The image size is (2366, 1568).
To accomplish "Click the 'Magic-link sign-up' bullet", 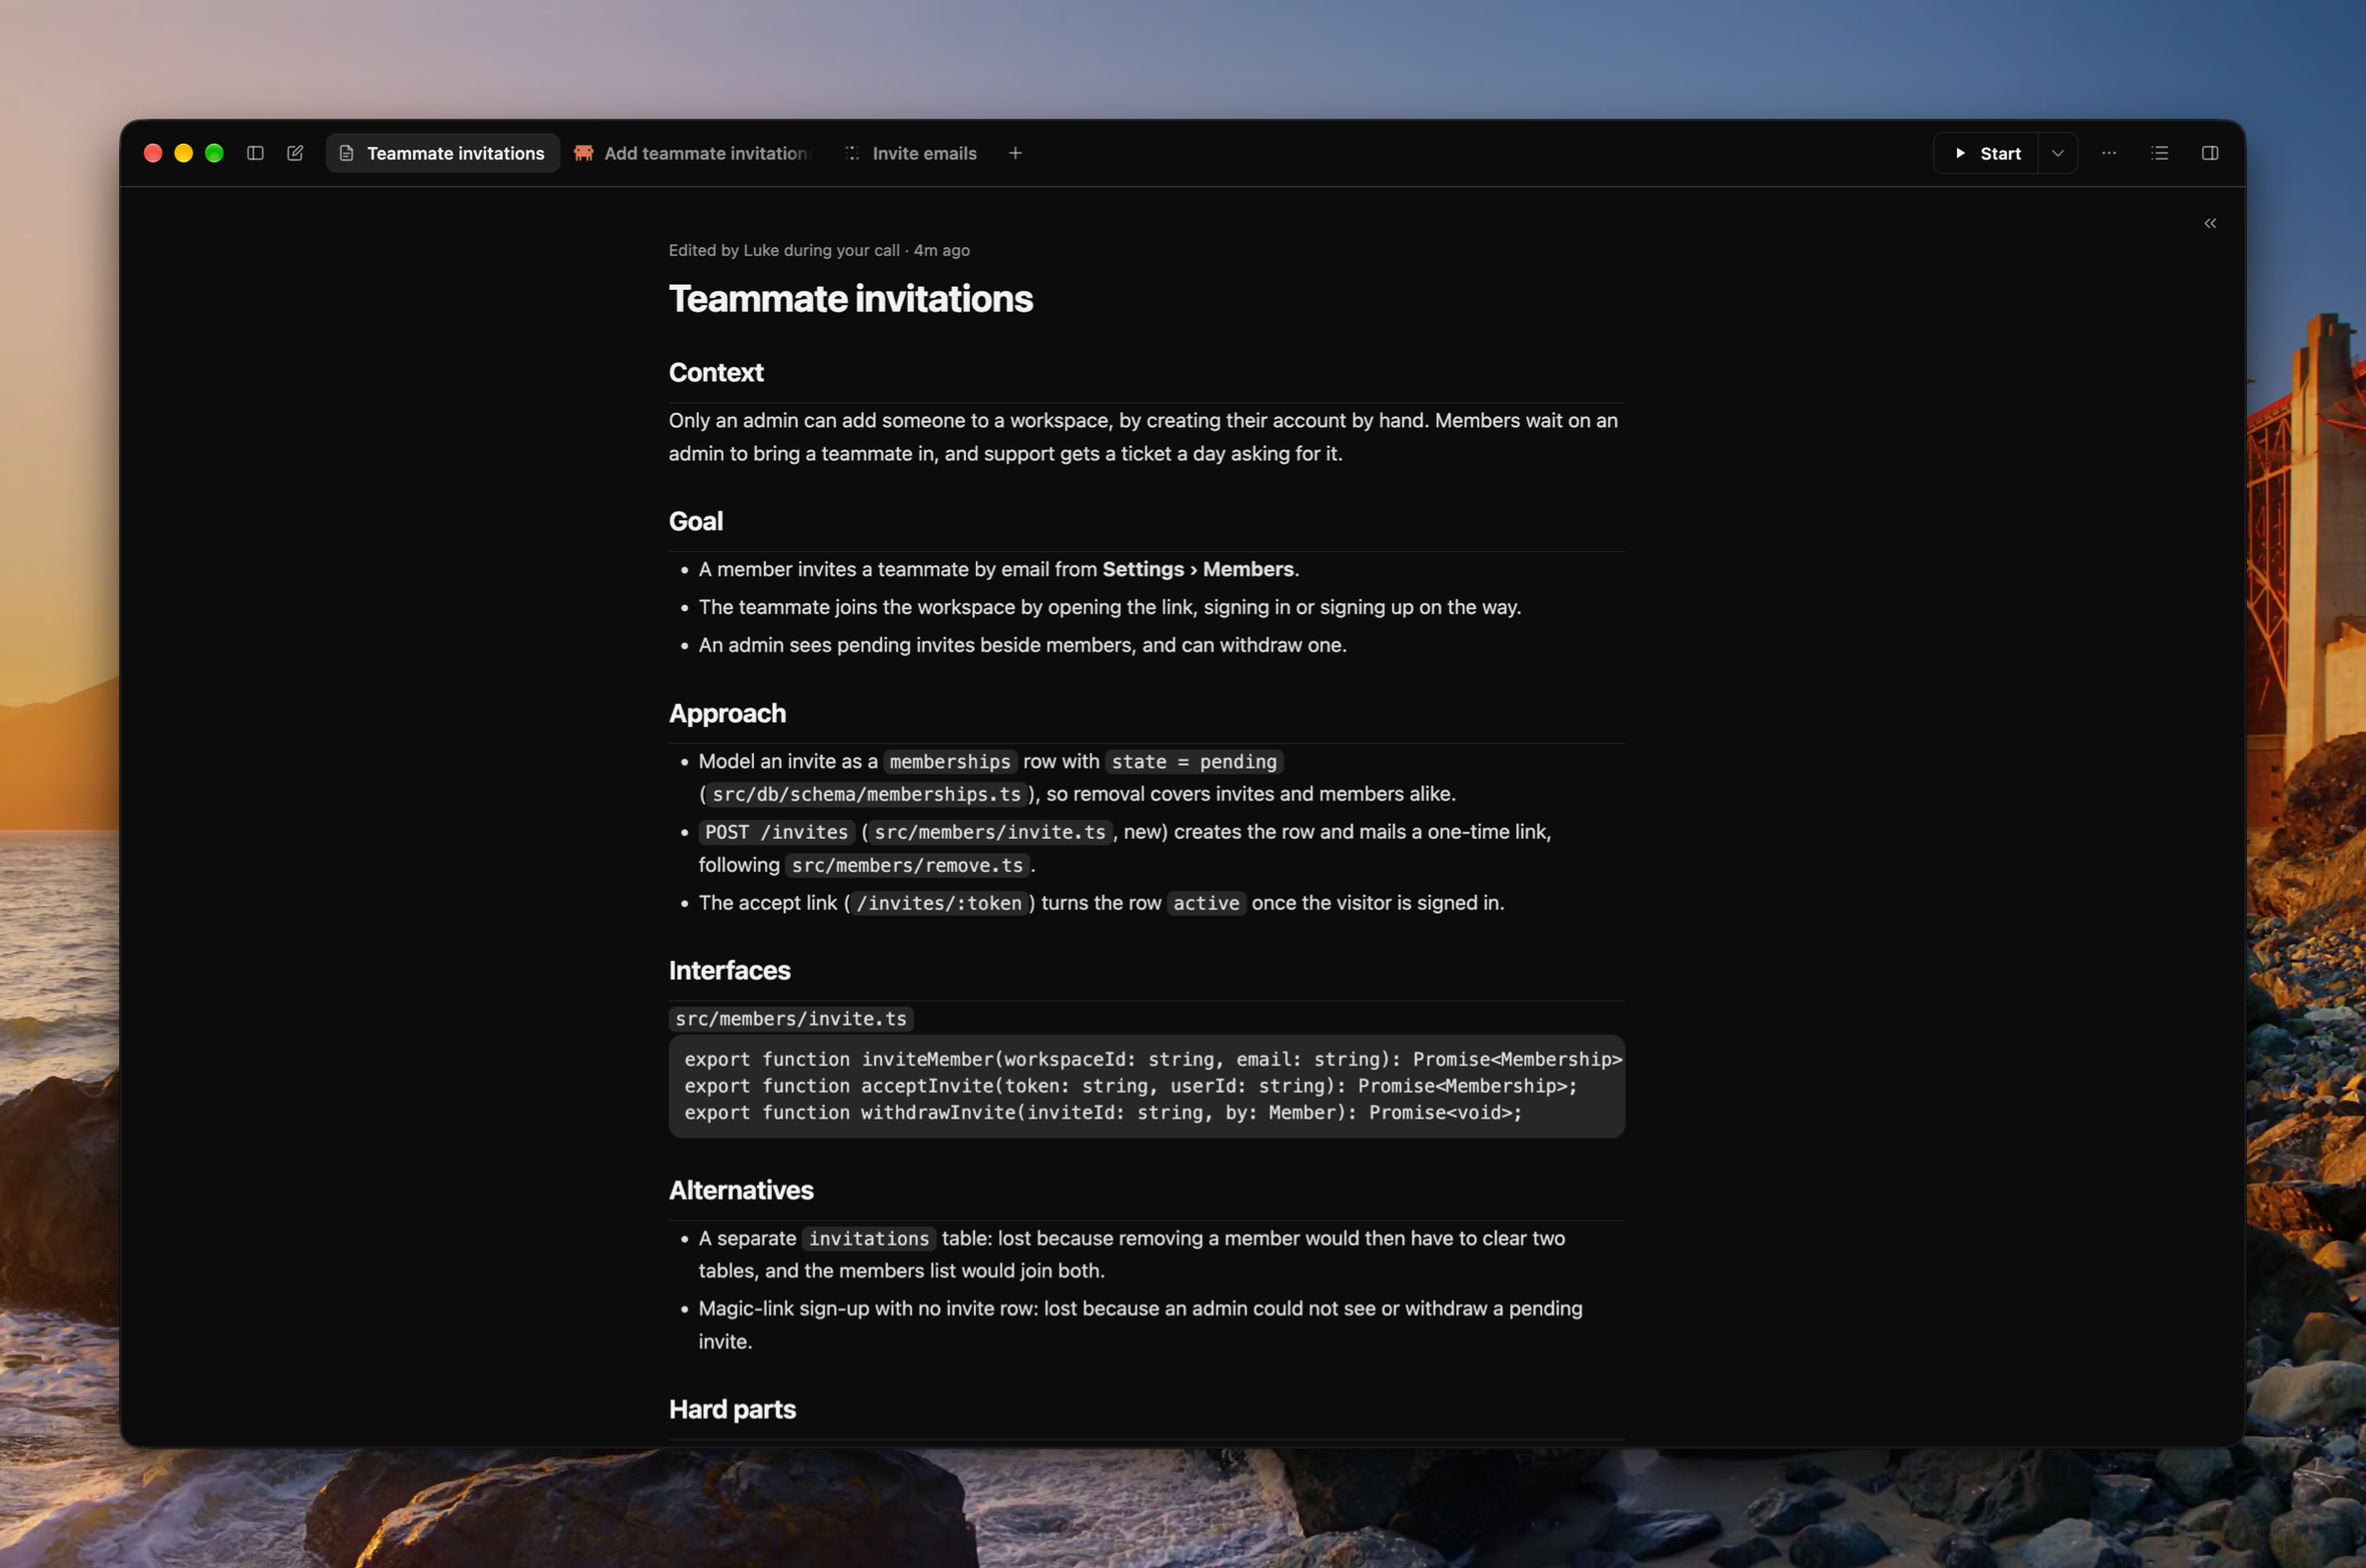I will point(1140,1325).
